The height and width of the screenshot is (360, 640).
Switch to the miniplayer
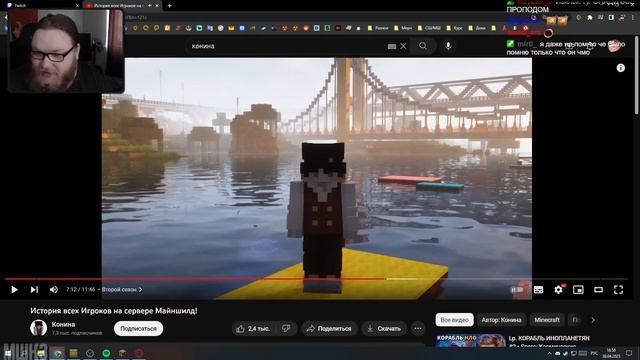point(578,289)
